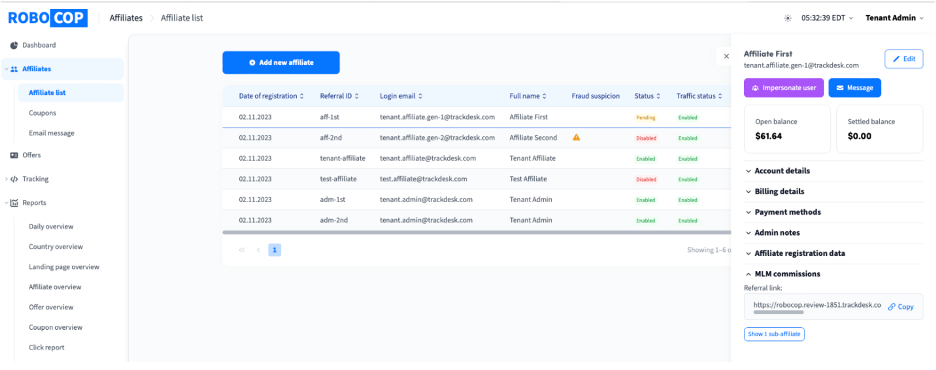Click the Tracking code icon in sidebar
The image size is (936, 370).
(x=14, y=179)
